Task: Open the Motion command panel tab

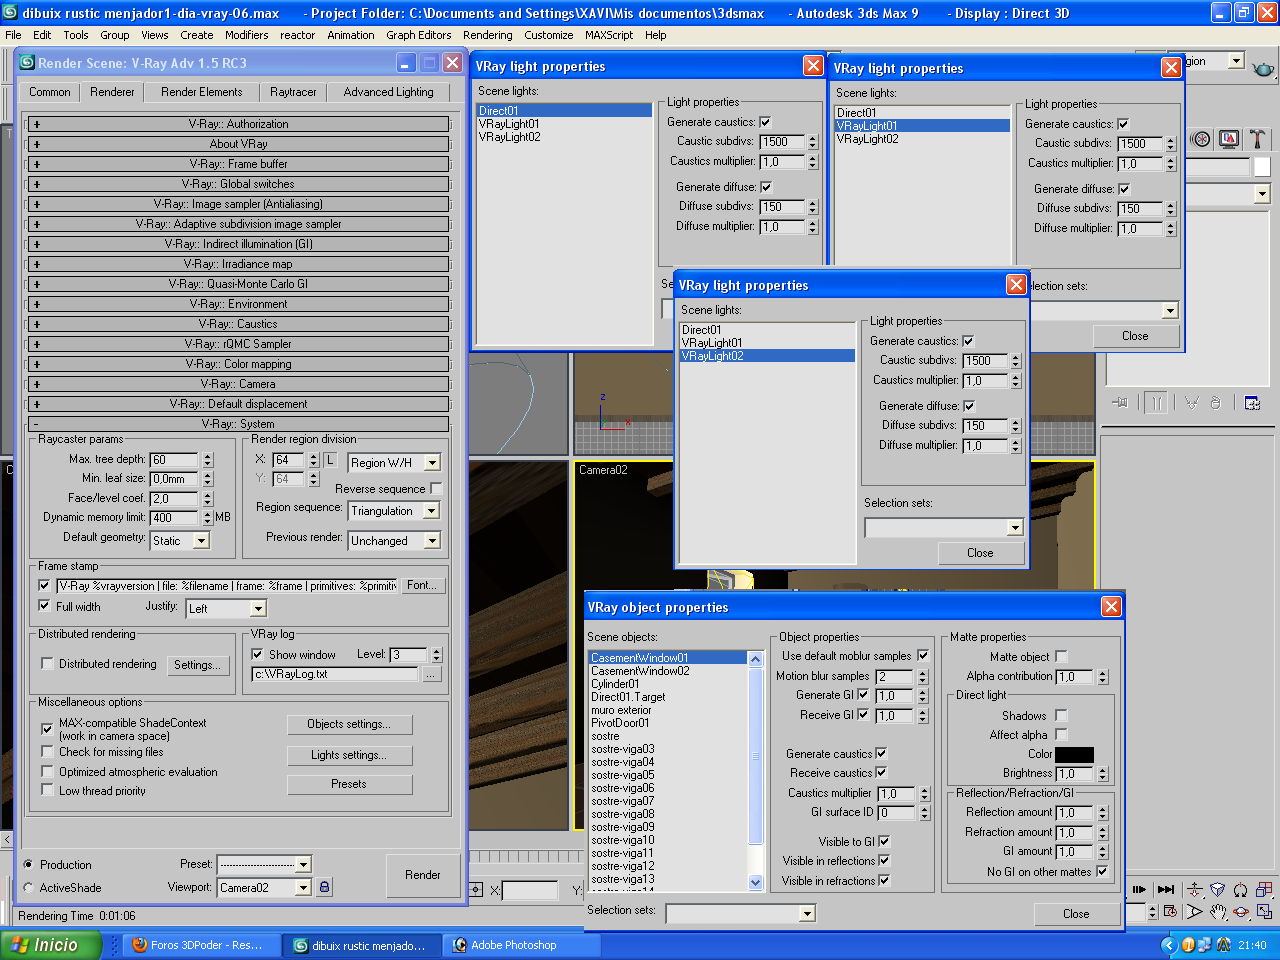Action: (x=1202, y=139)
